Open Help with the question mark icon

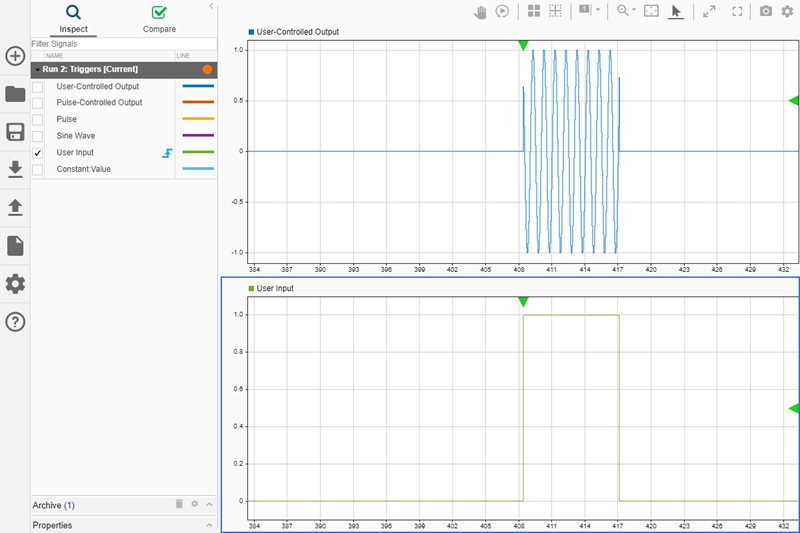(x=15, y=322)
